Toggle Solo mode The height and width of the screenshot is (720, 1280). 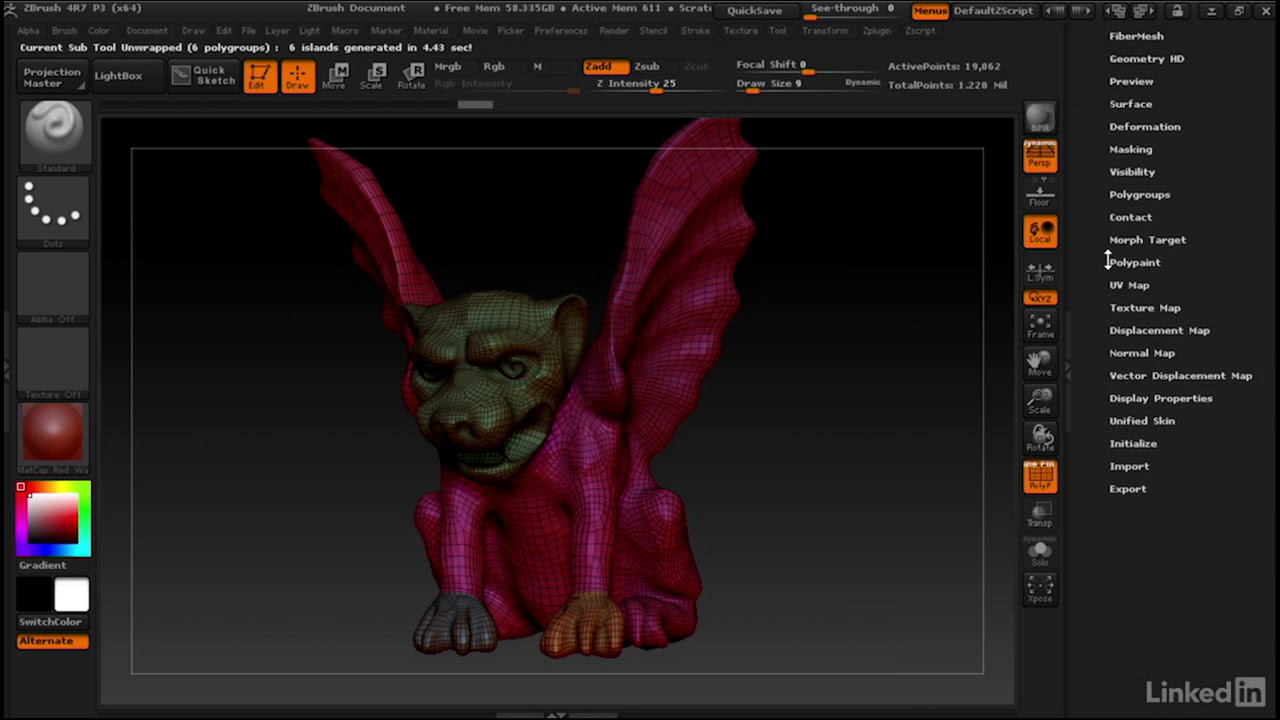(1040, 552)
